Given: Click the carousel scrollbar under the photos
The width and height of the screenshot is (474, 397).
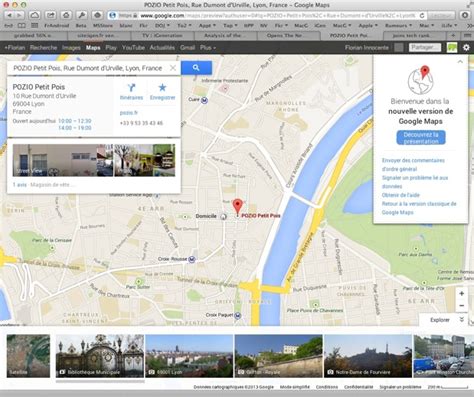Looking at the screenshot, I should click(100, 381).
